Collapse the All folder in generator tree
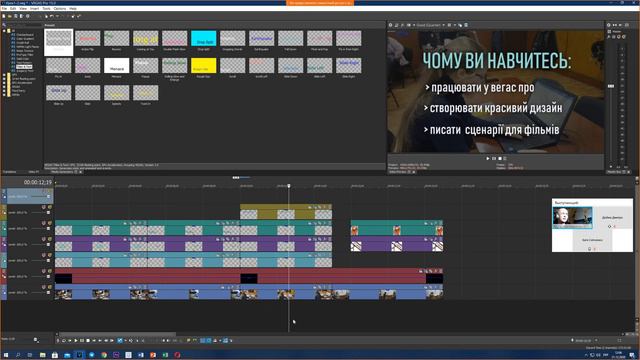This screenshot has width=640, height=360. point(4,31)
